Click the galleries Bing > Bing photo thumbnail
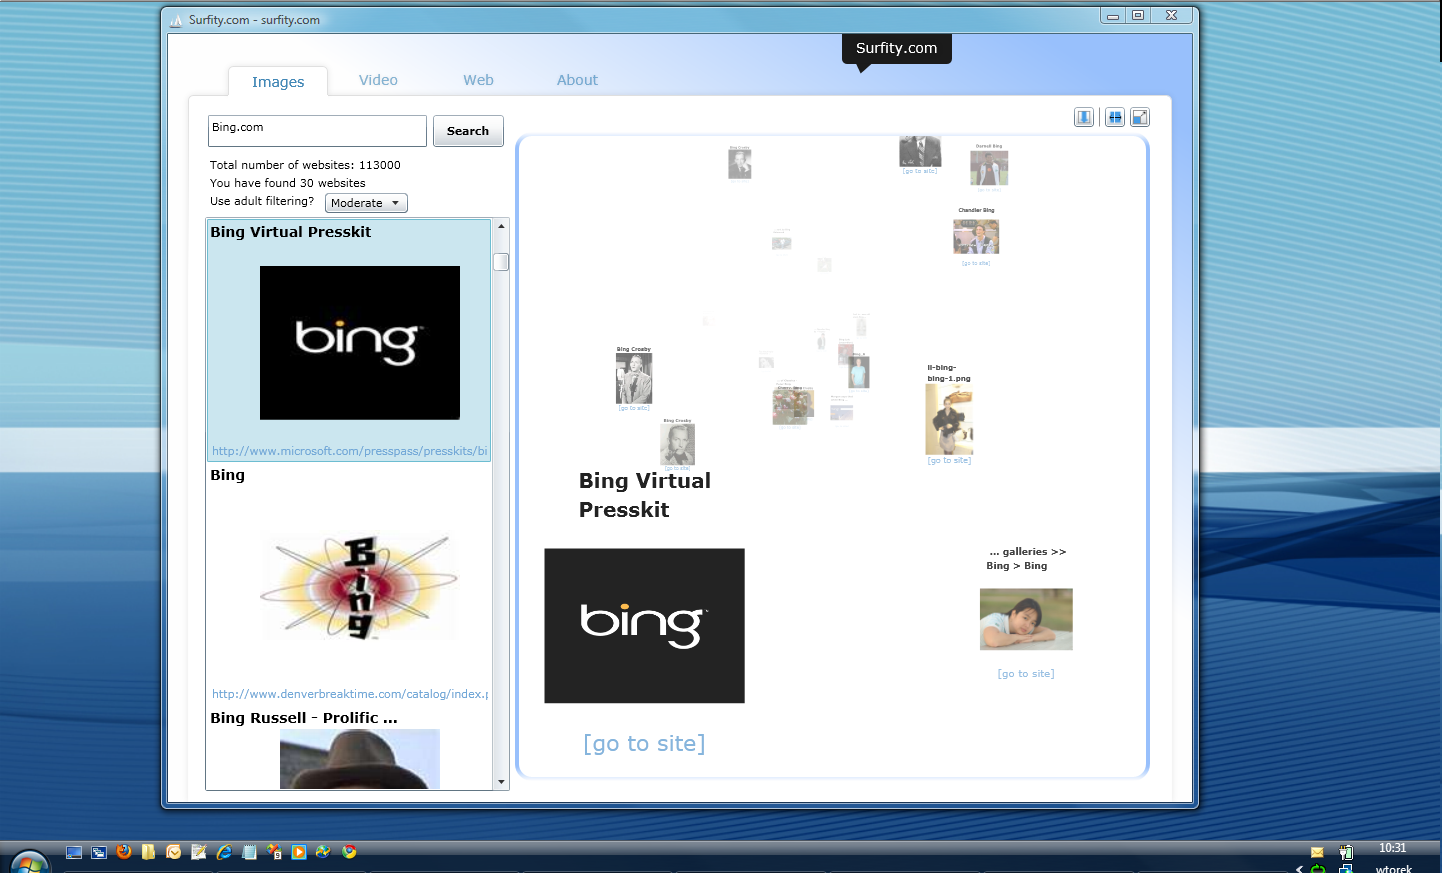Screen dimensions: 1442x873 point(1026,619)
